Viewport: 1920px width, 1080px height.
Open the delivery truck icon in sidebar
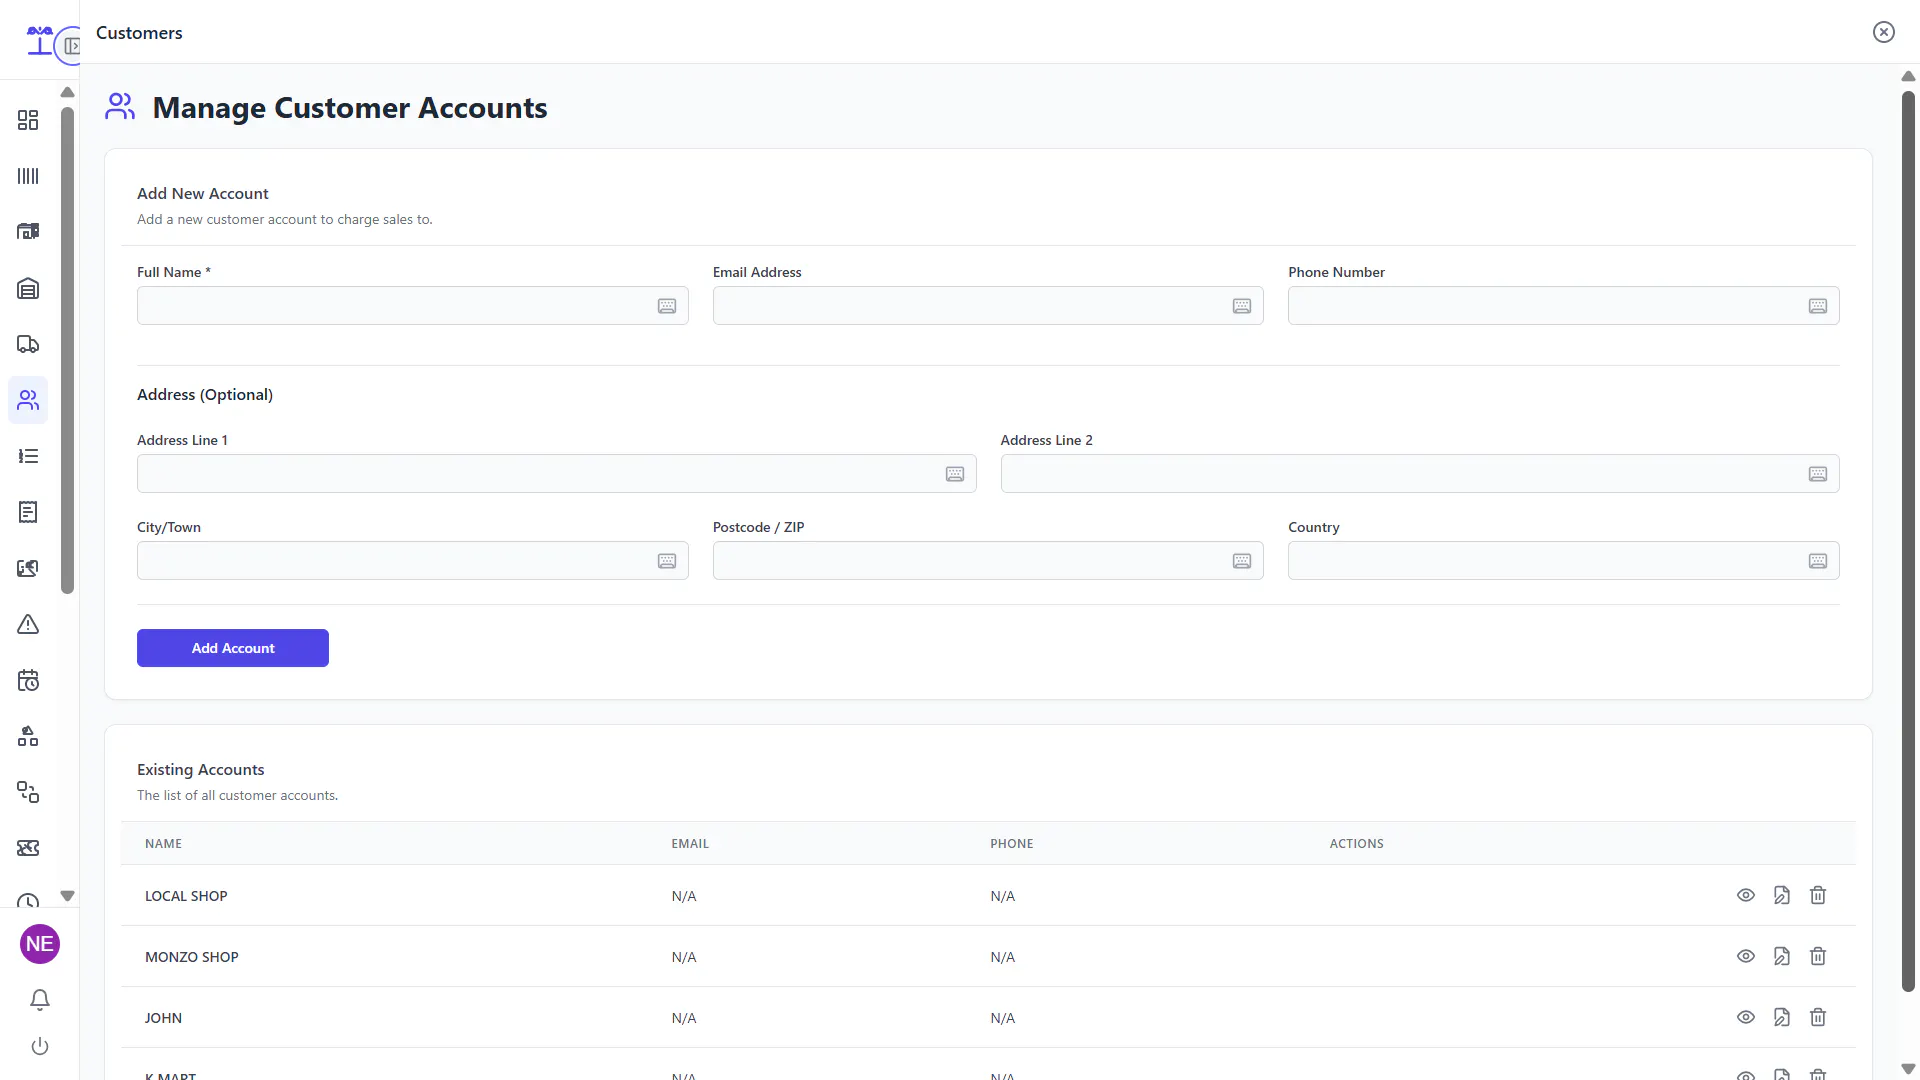[28, 345]
